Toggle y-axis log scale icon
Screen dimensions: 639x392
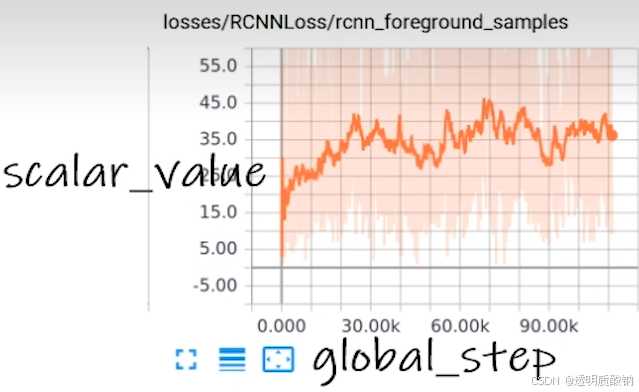pyautogui.click(x=232, y=359)
